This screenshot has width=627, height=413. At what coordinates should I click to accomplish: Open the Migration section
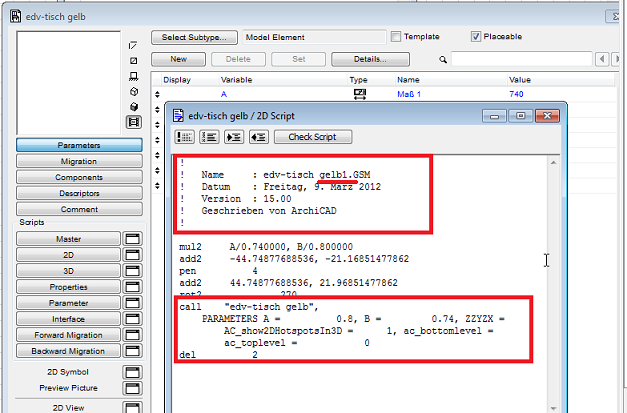pyautogui.click(x=79, y=161)
